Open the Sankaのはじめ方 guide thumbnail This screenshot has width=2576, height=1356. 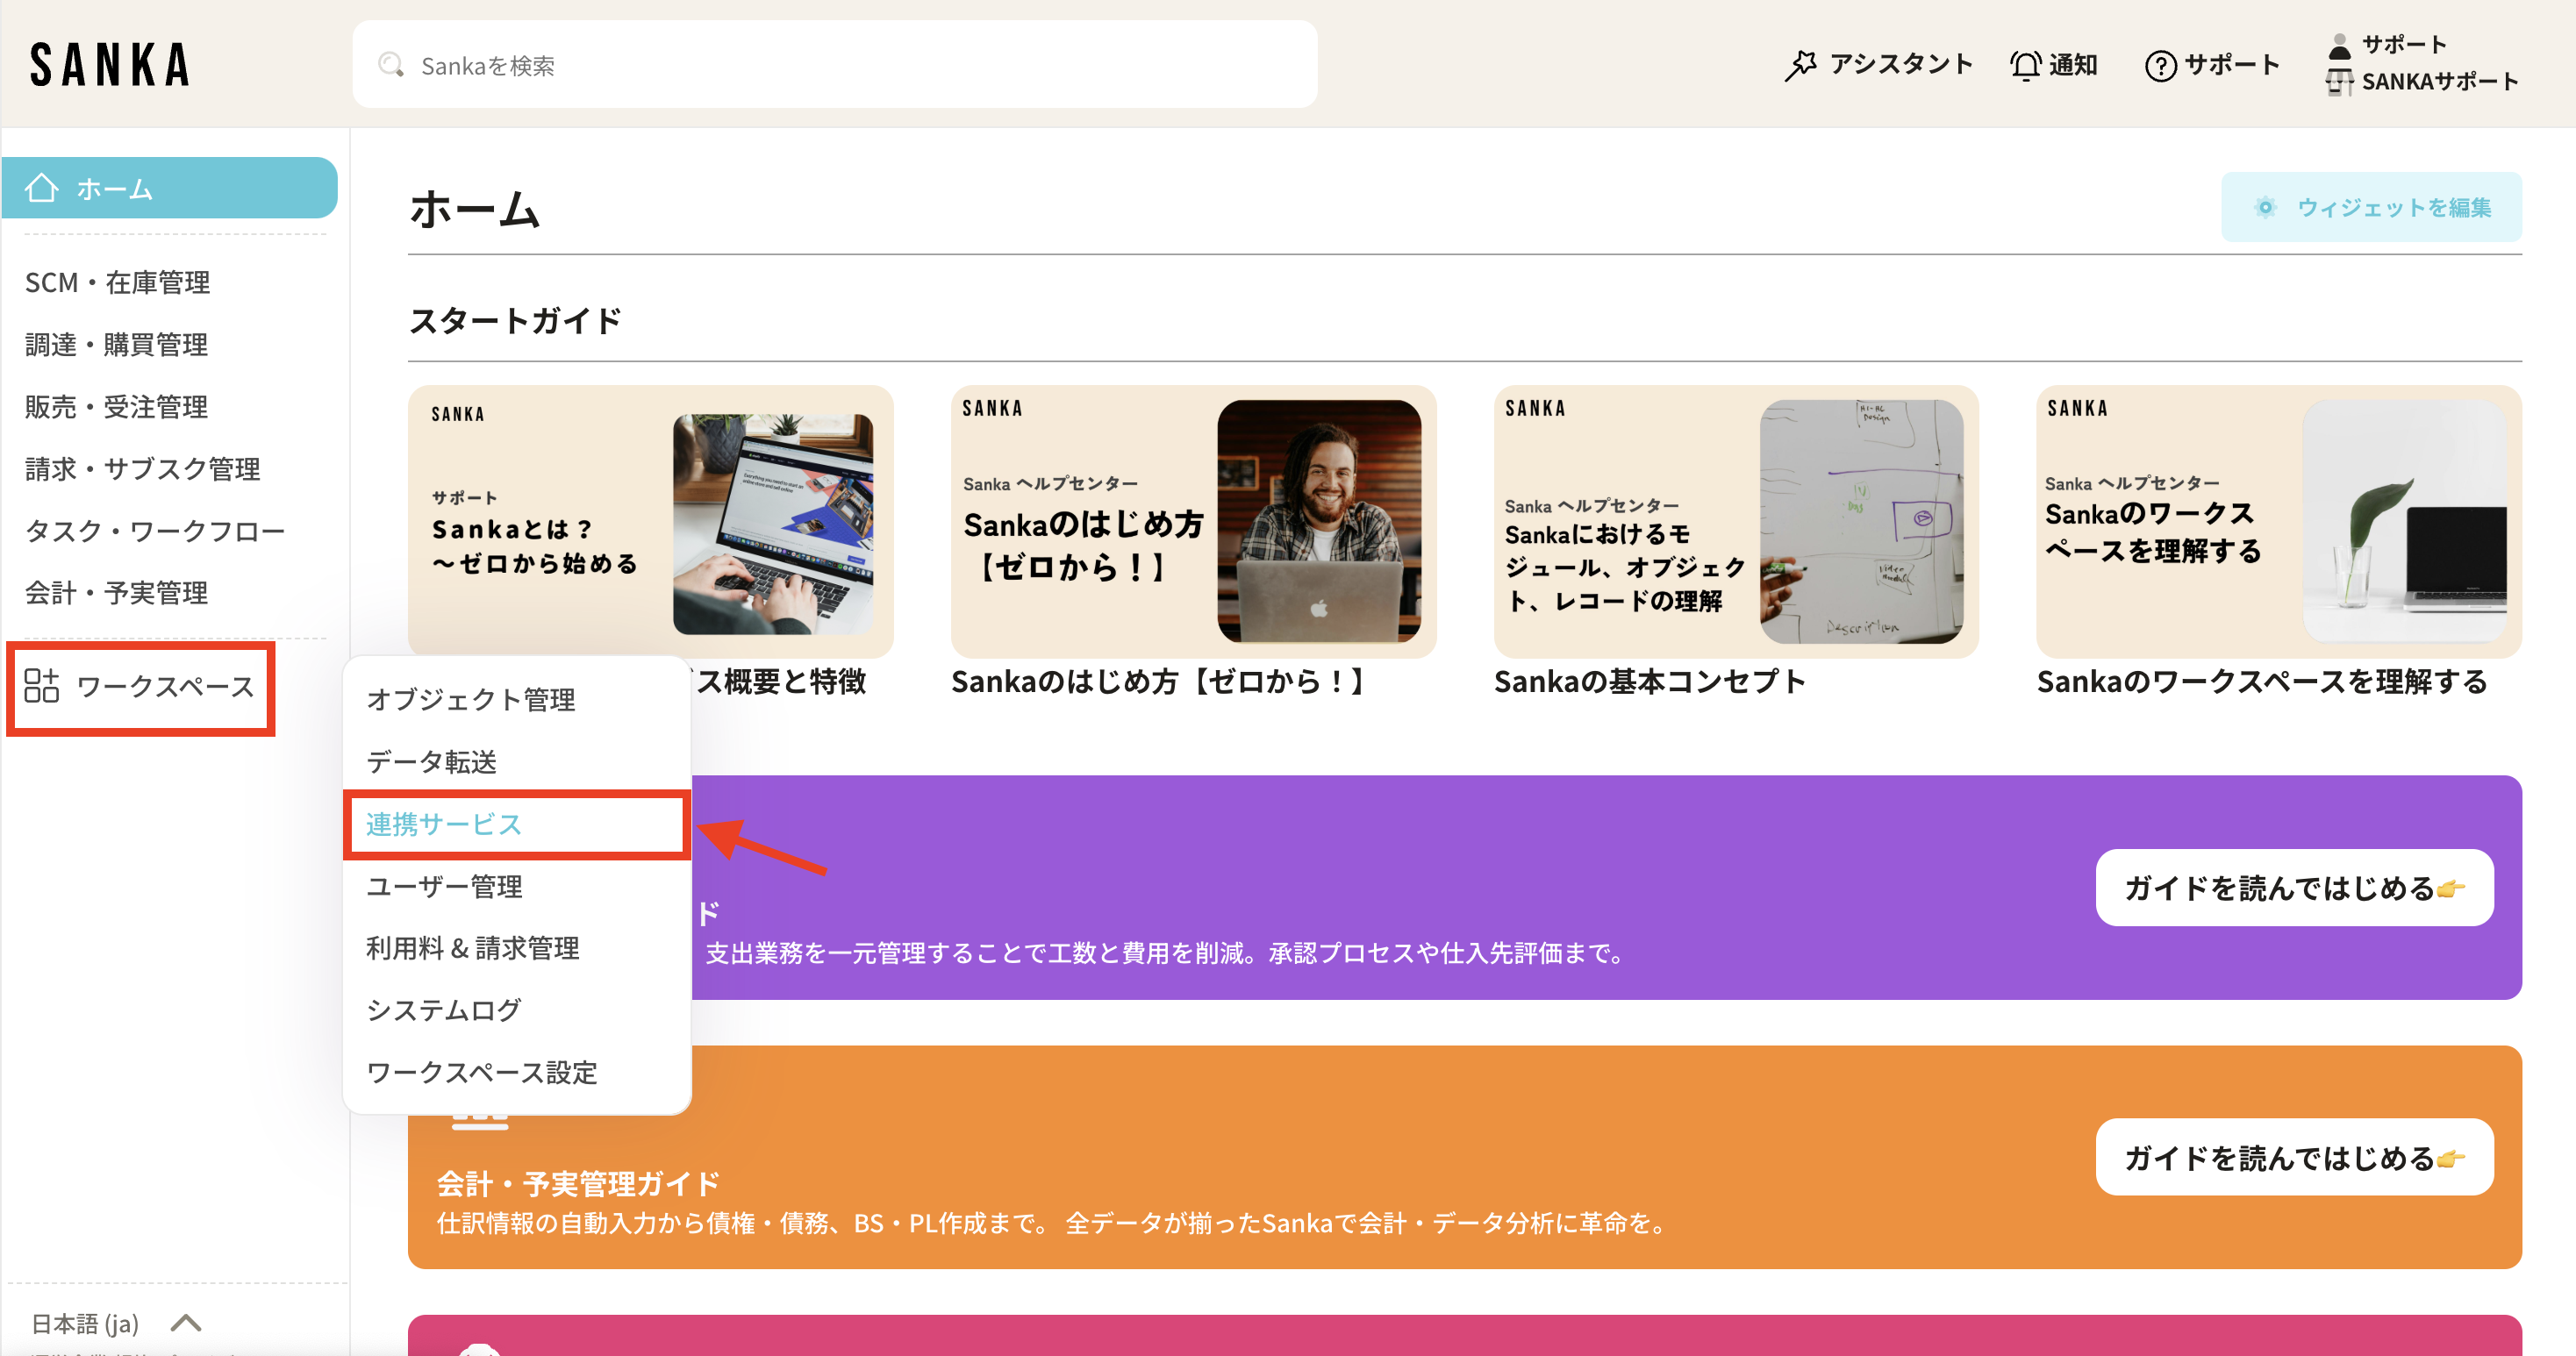click(x=1192, y=521)
